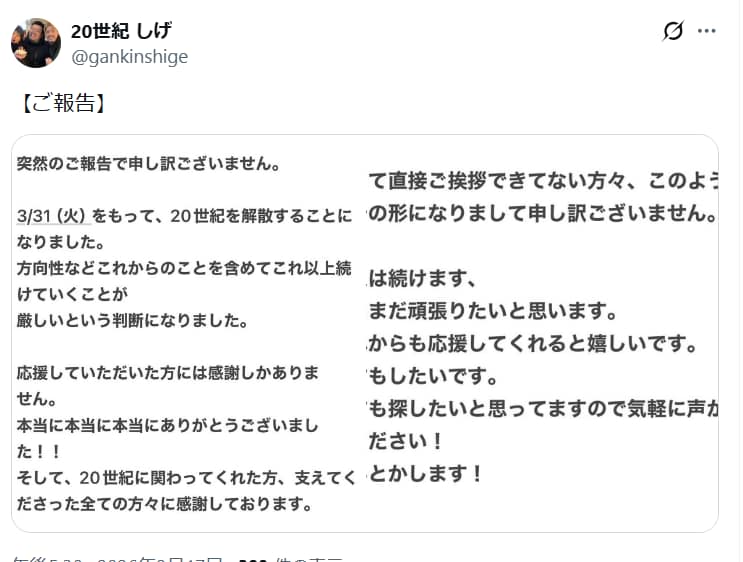Click the post timestamp at the bottom
This screenshot has width=743, height=562.
(x=120, y=558)
